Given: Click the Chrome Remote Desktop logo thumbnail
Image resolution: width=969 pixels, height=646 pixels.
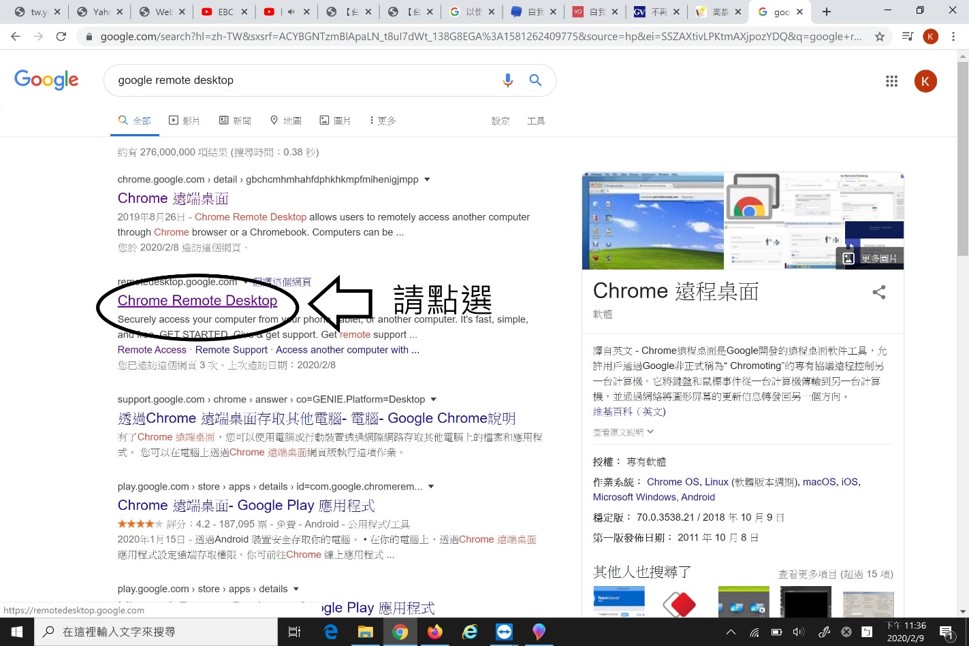Looking at the screenshot, I should tap(752, 198).
